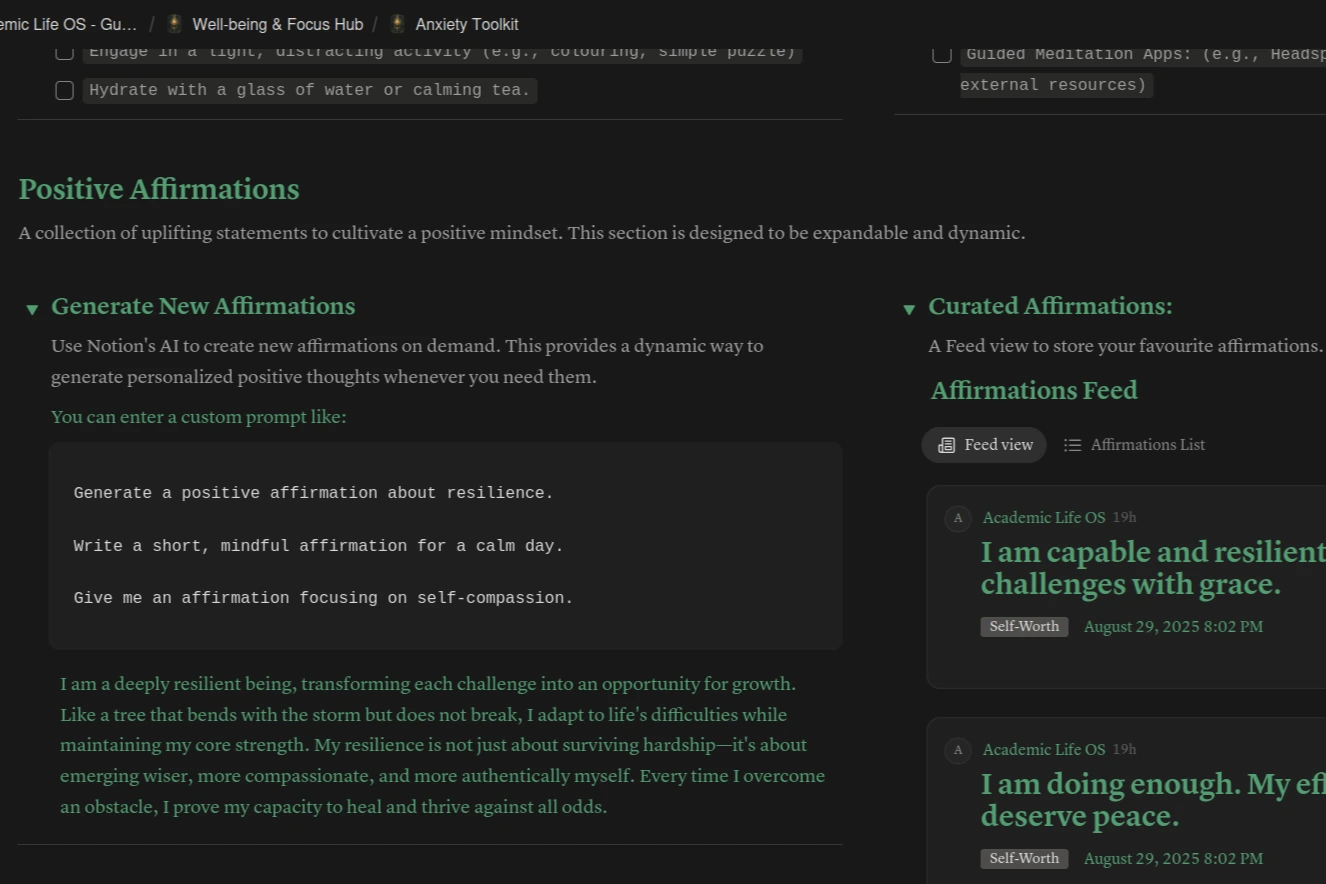1326x884 pixels.
Task: Collapse the Generate New Affirmations toggle
Action: (32, 309)
